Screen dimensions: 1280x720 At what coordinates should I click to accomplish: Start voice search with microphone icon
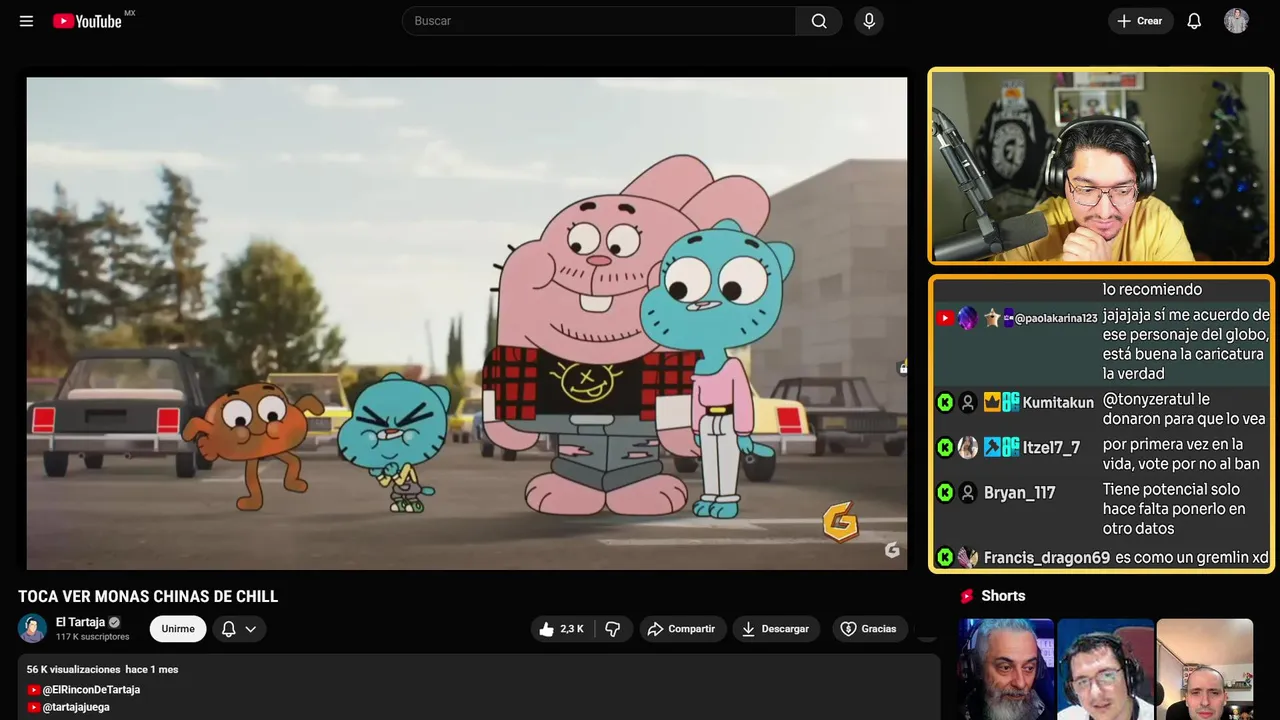point(869,21)
